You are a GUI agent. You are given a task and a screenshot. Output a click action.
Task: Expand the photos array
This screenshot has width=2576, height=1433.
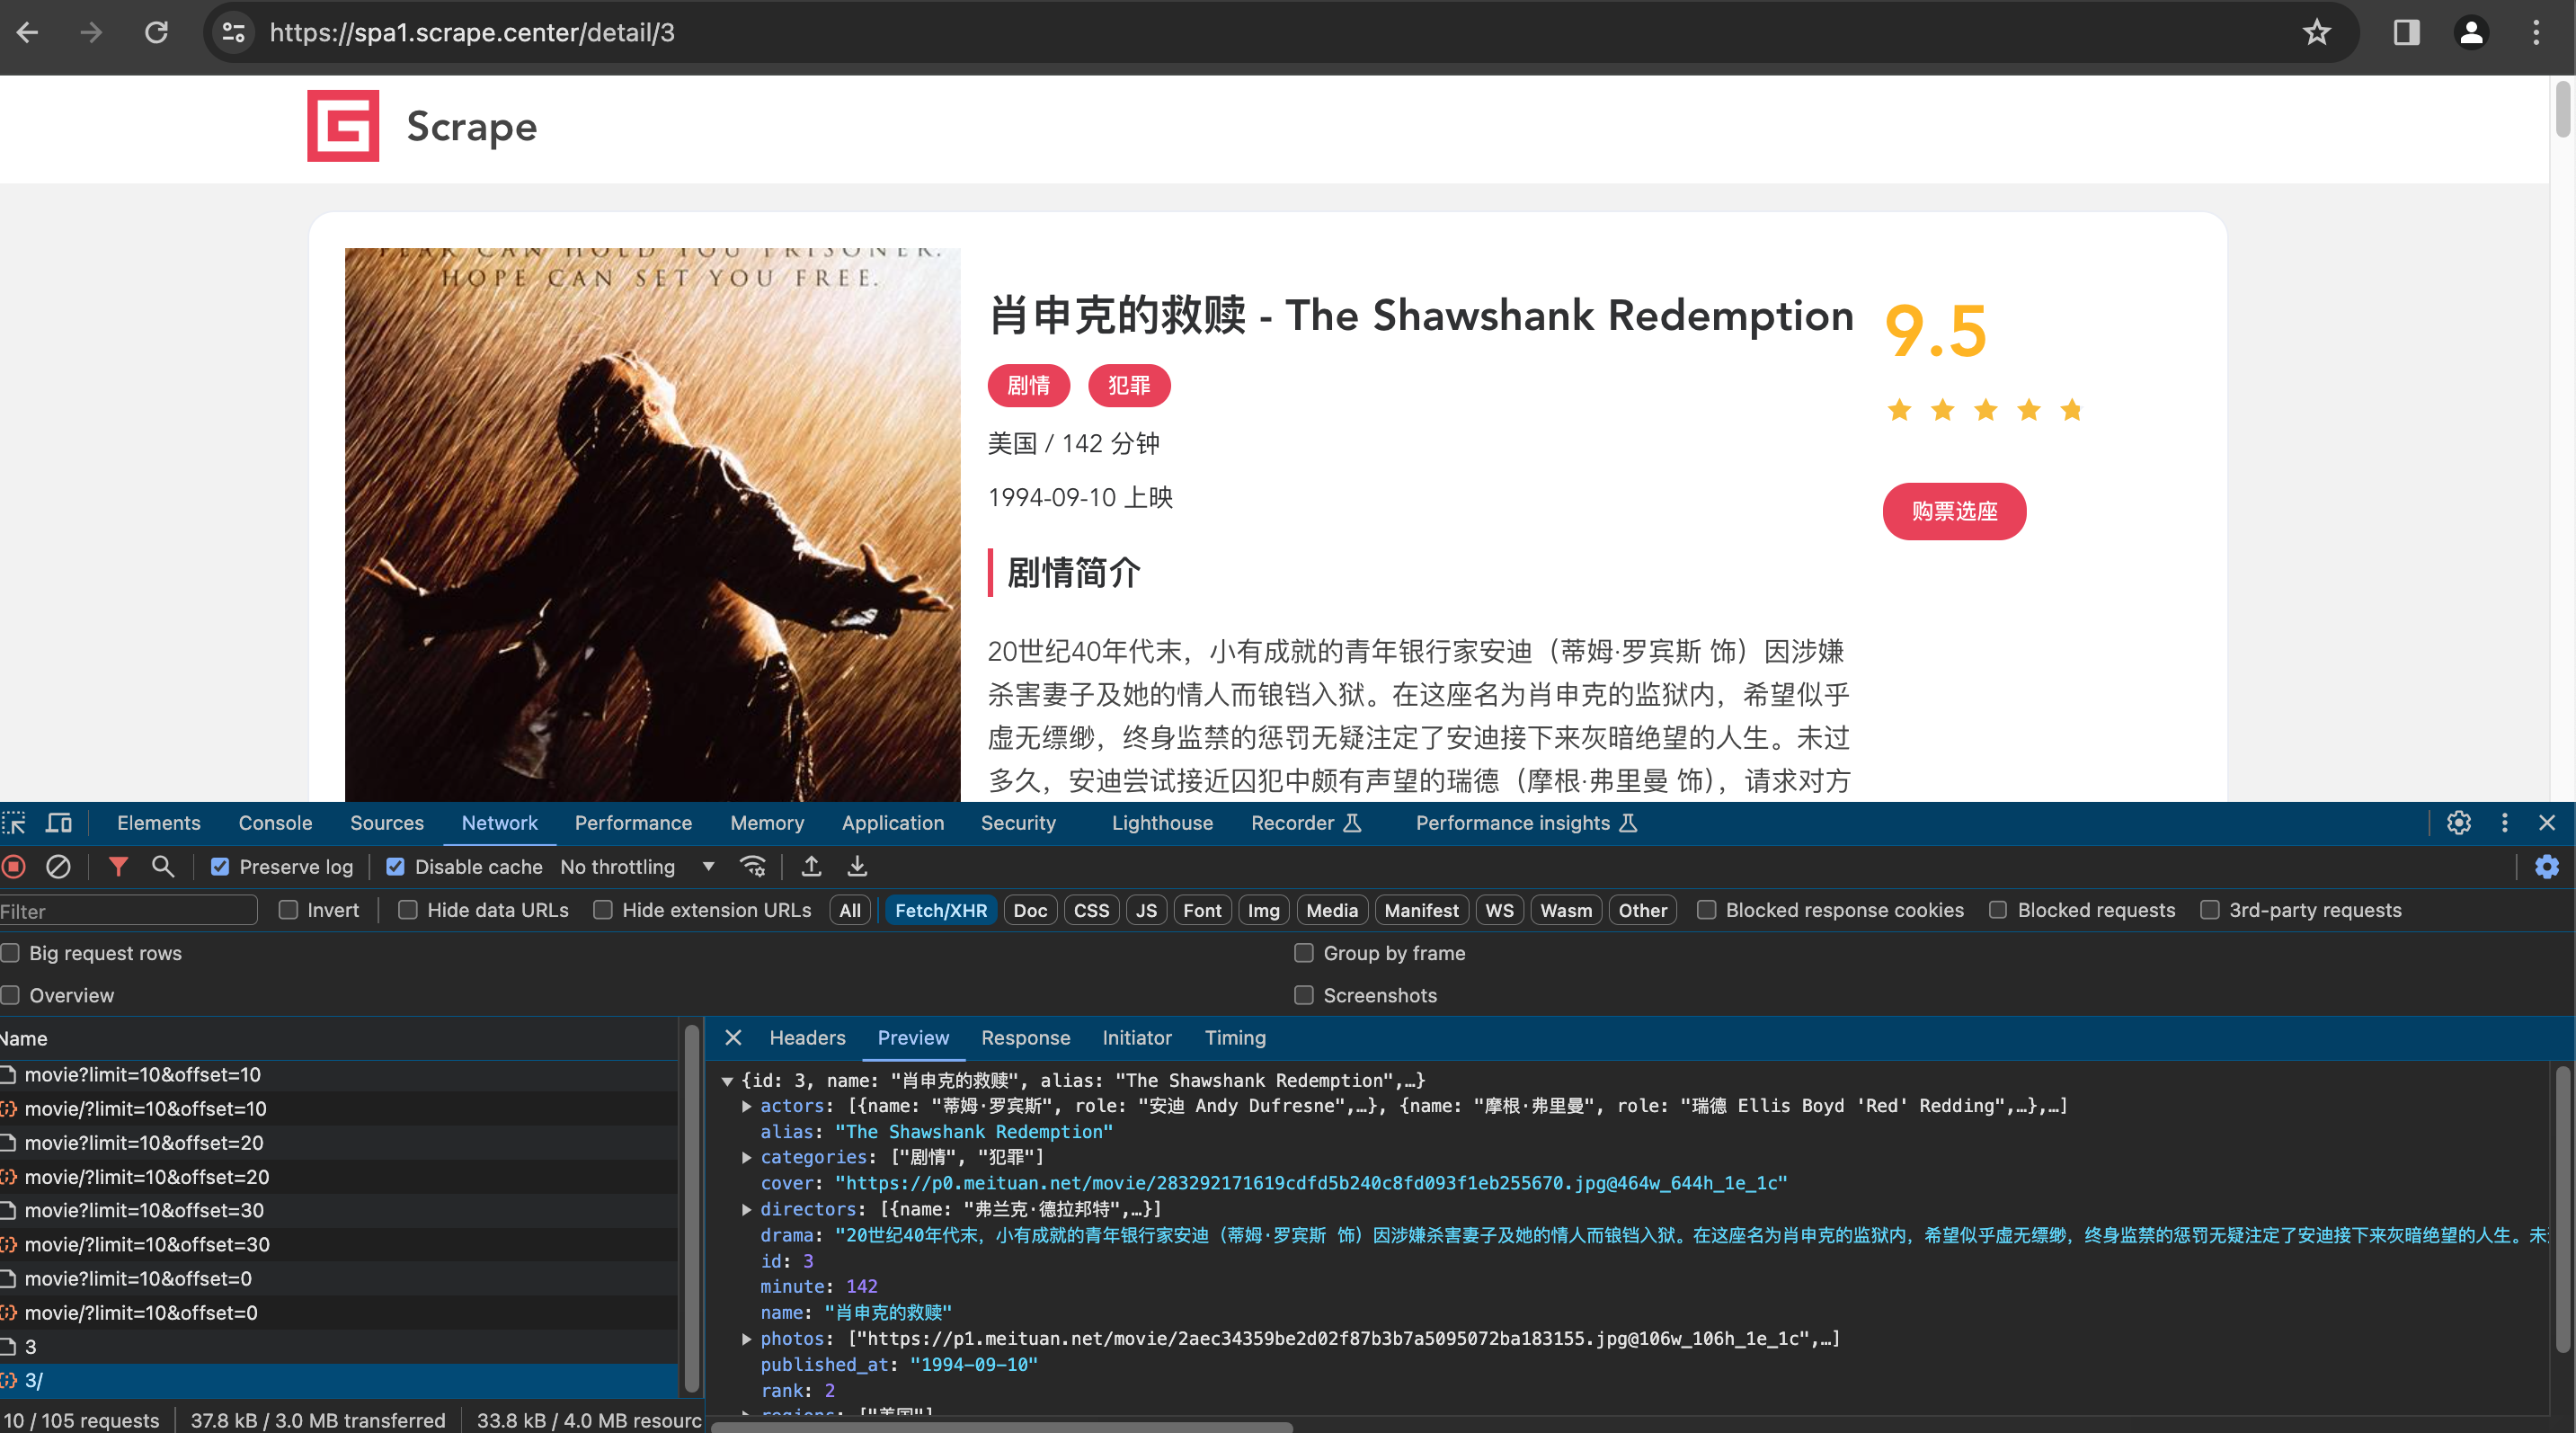[747, 1339]
